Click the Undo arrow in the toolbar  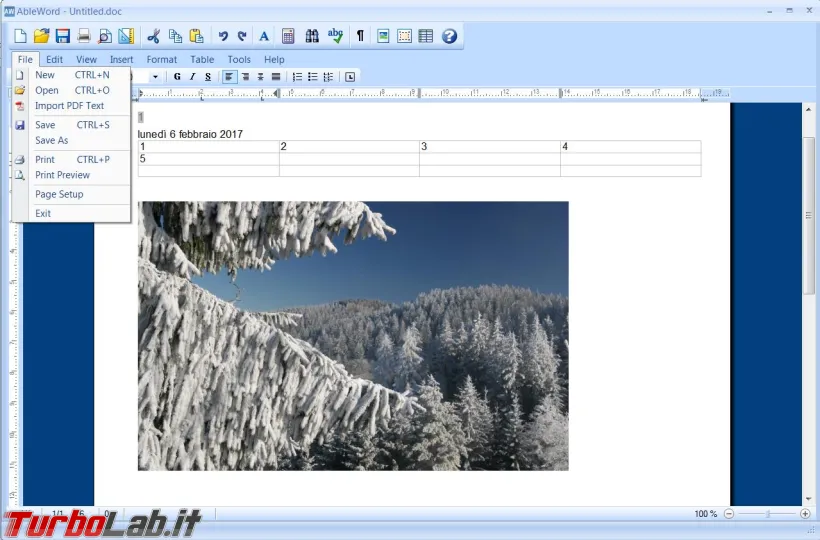223,36
